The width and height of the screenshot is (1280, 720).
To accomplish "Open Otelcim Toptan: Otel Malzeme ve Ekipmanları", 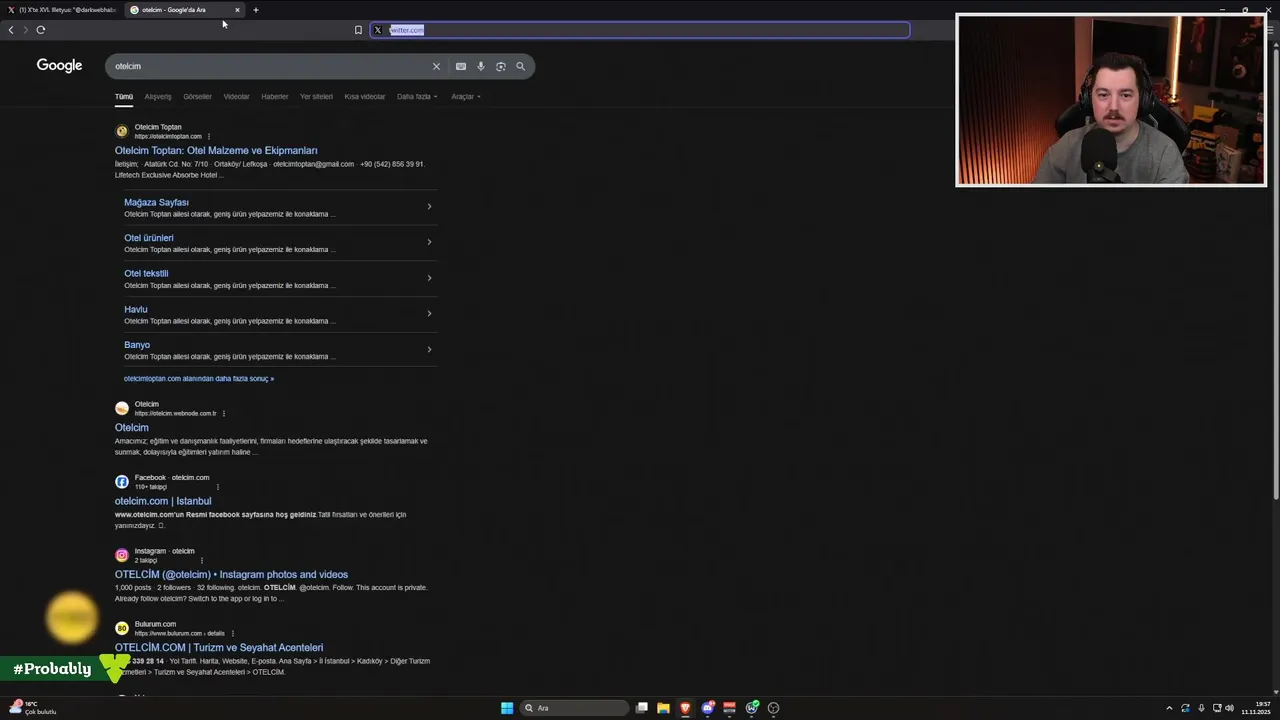I will [x=216, y=150].
